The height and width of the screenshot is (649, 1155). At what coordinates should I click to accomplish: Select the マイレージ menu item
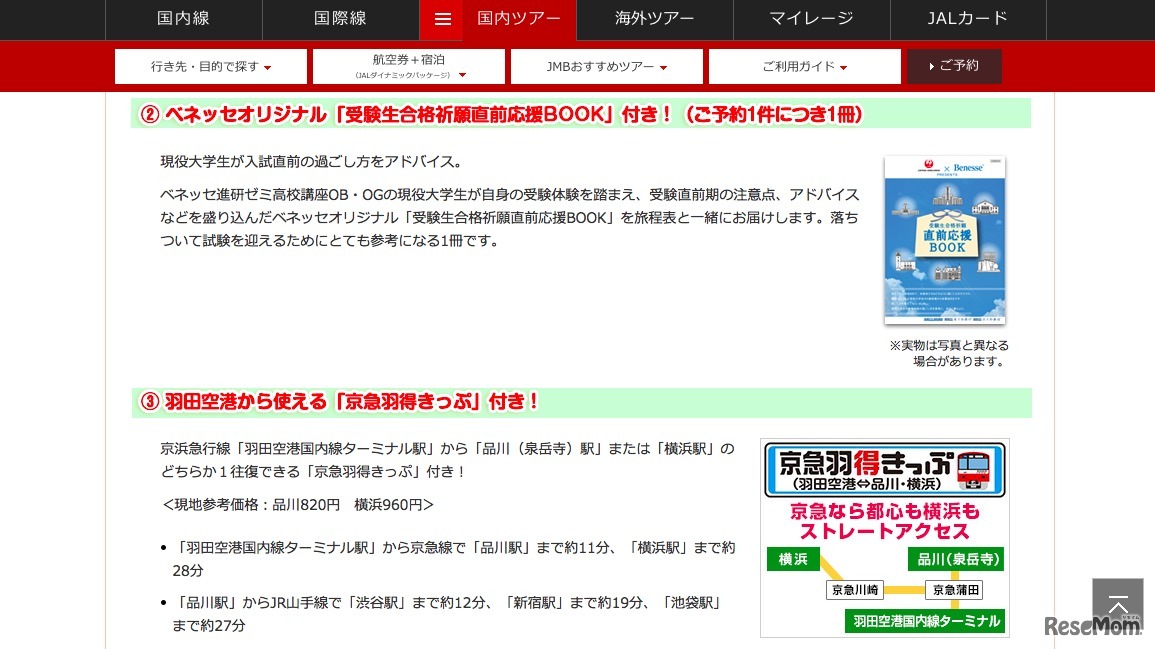point(811,18)
